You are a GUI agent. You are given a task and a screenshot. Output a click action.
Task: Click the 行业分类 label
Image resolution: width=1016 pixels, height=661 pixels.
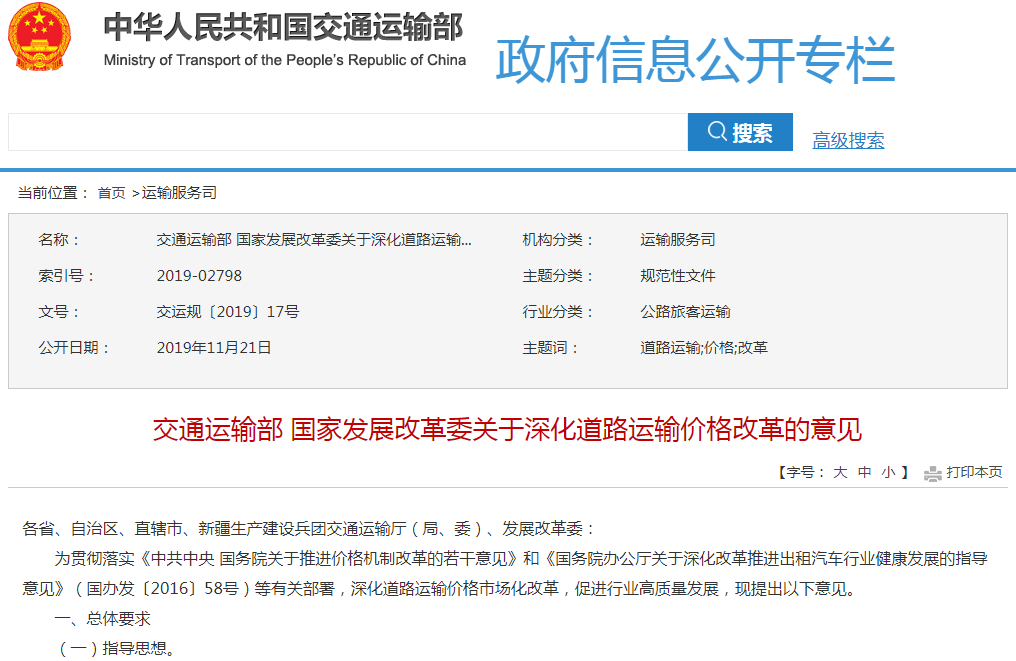coord(558,312)
